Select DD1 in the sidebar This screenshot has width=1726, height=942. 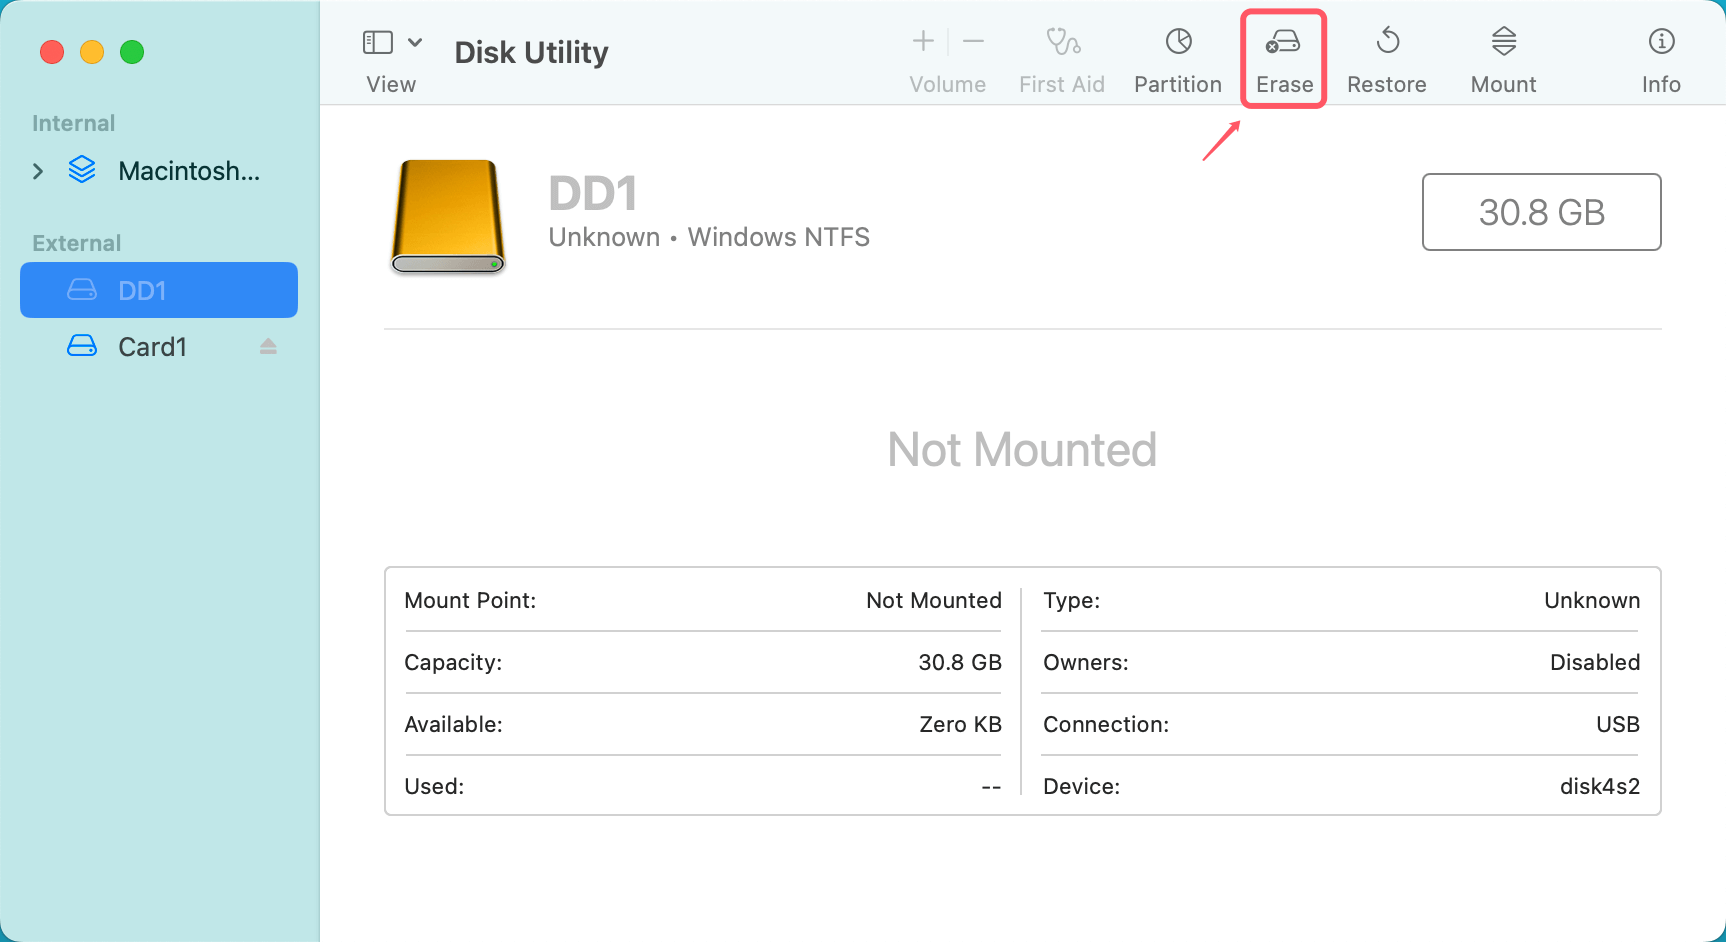click(158, 290)
